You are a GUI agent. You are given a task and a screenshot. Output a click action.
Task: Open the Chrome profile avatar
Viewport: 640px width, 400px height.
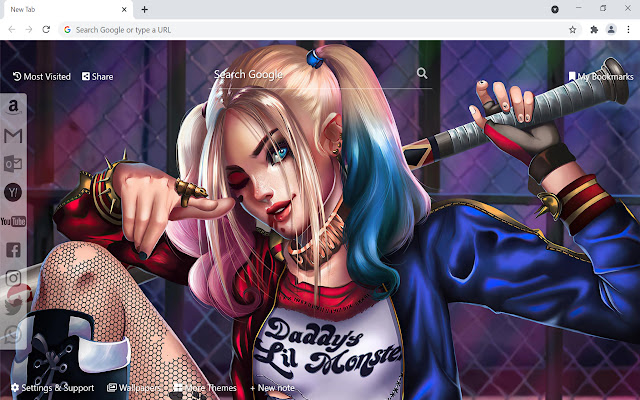[611, 29]
